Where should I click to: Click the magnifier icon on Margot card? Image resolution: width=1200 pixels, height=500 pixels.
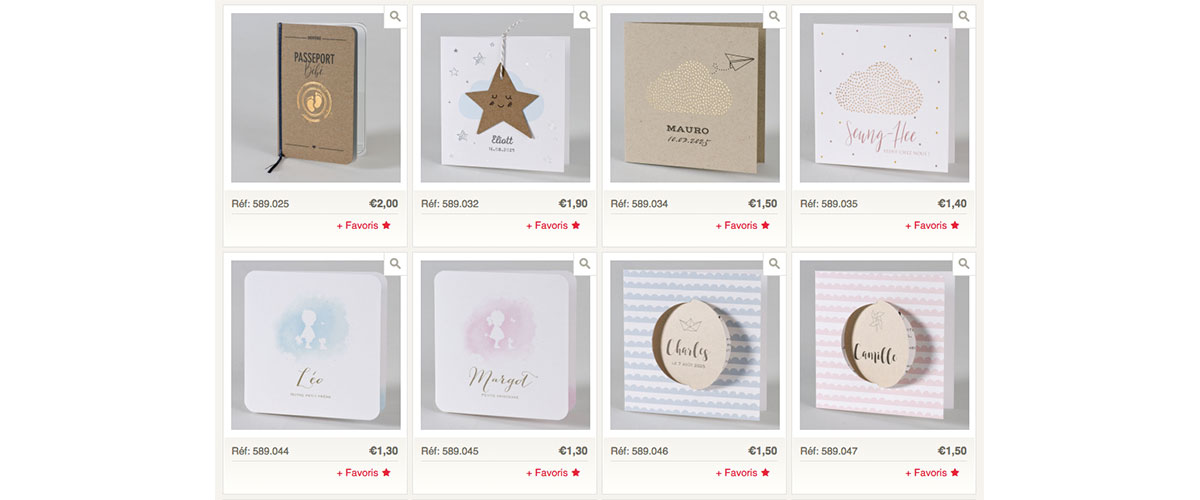pos(585,264)
